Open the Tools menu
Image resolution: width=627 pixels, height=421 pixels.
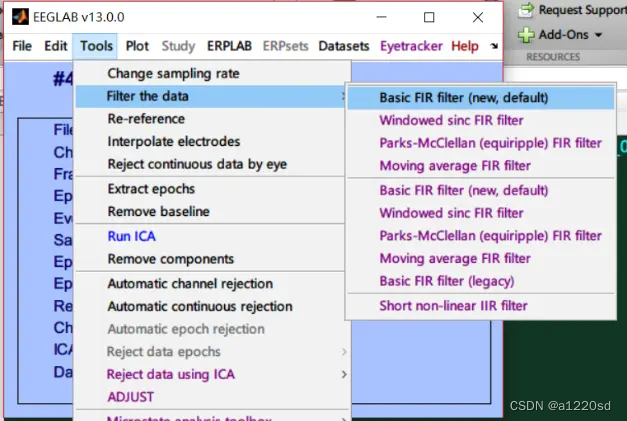96,46
